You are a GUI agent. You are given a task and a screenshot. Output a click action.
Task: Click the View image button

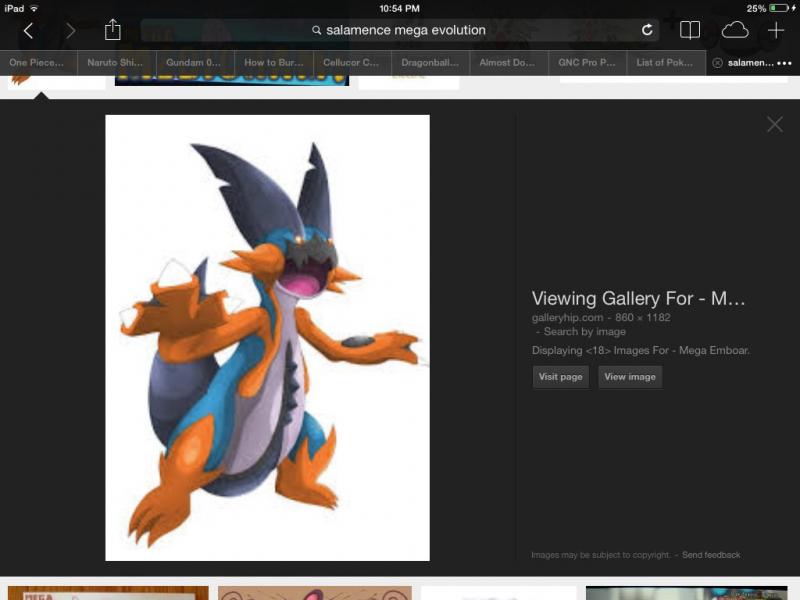point(630,377)
